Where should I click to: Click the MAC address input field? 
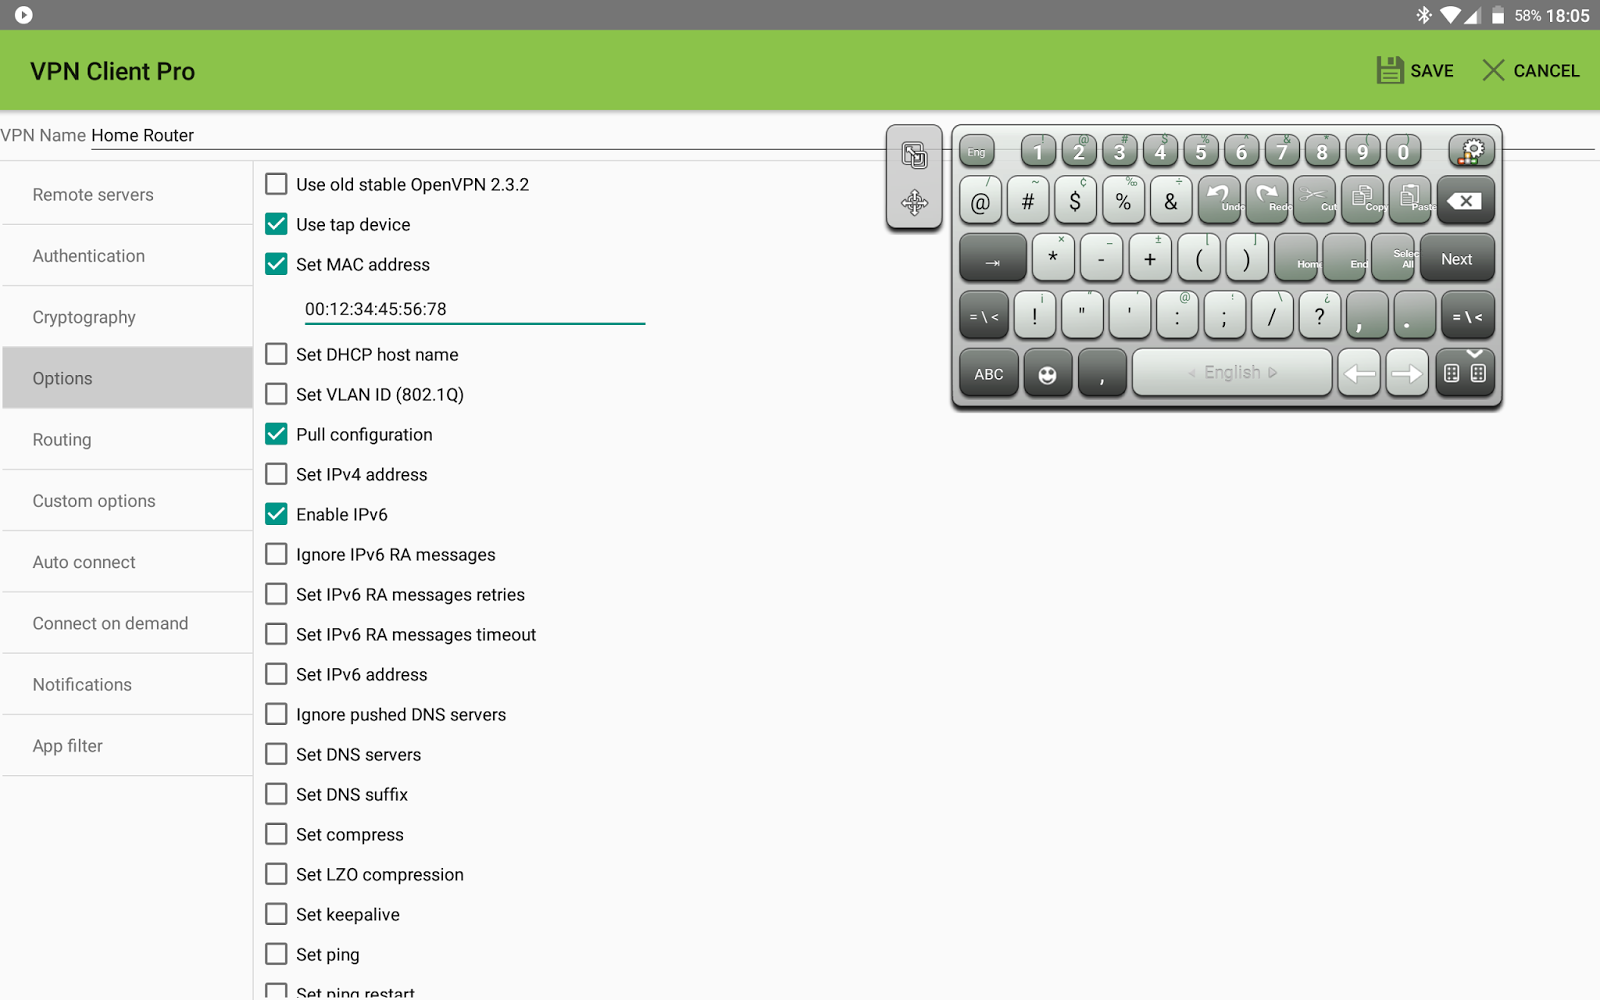[x=475, y=309]
